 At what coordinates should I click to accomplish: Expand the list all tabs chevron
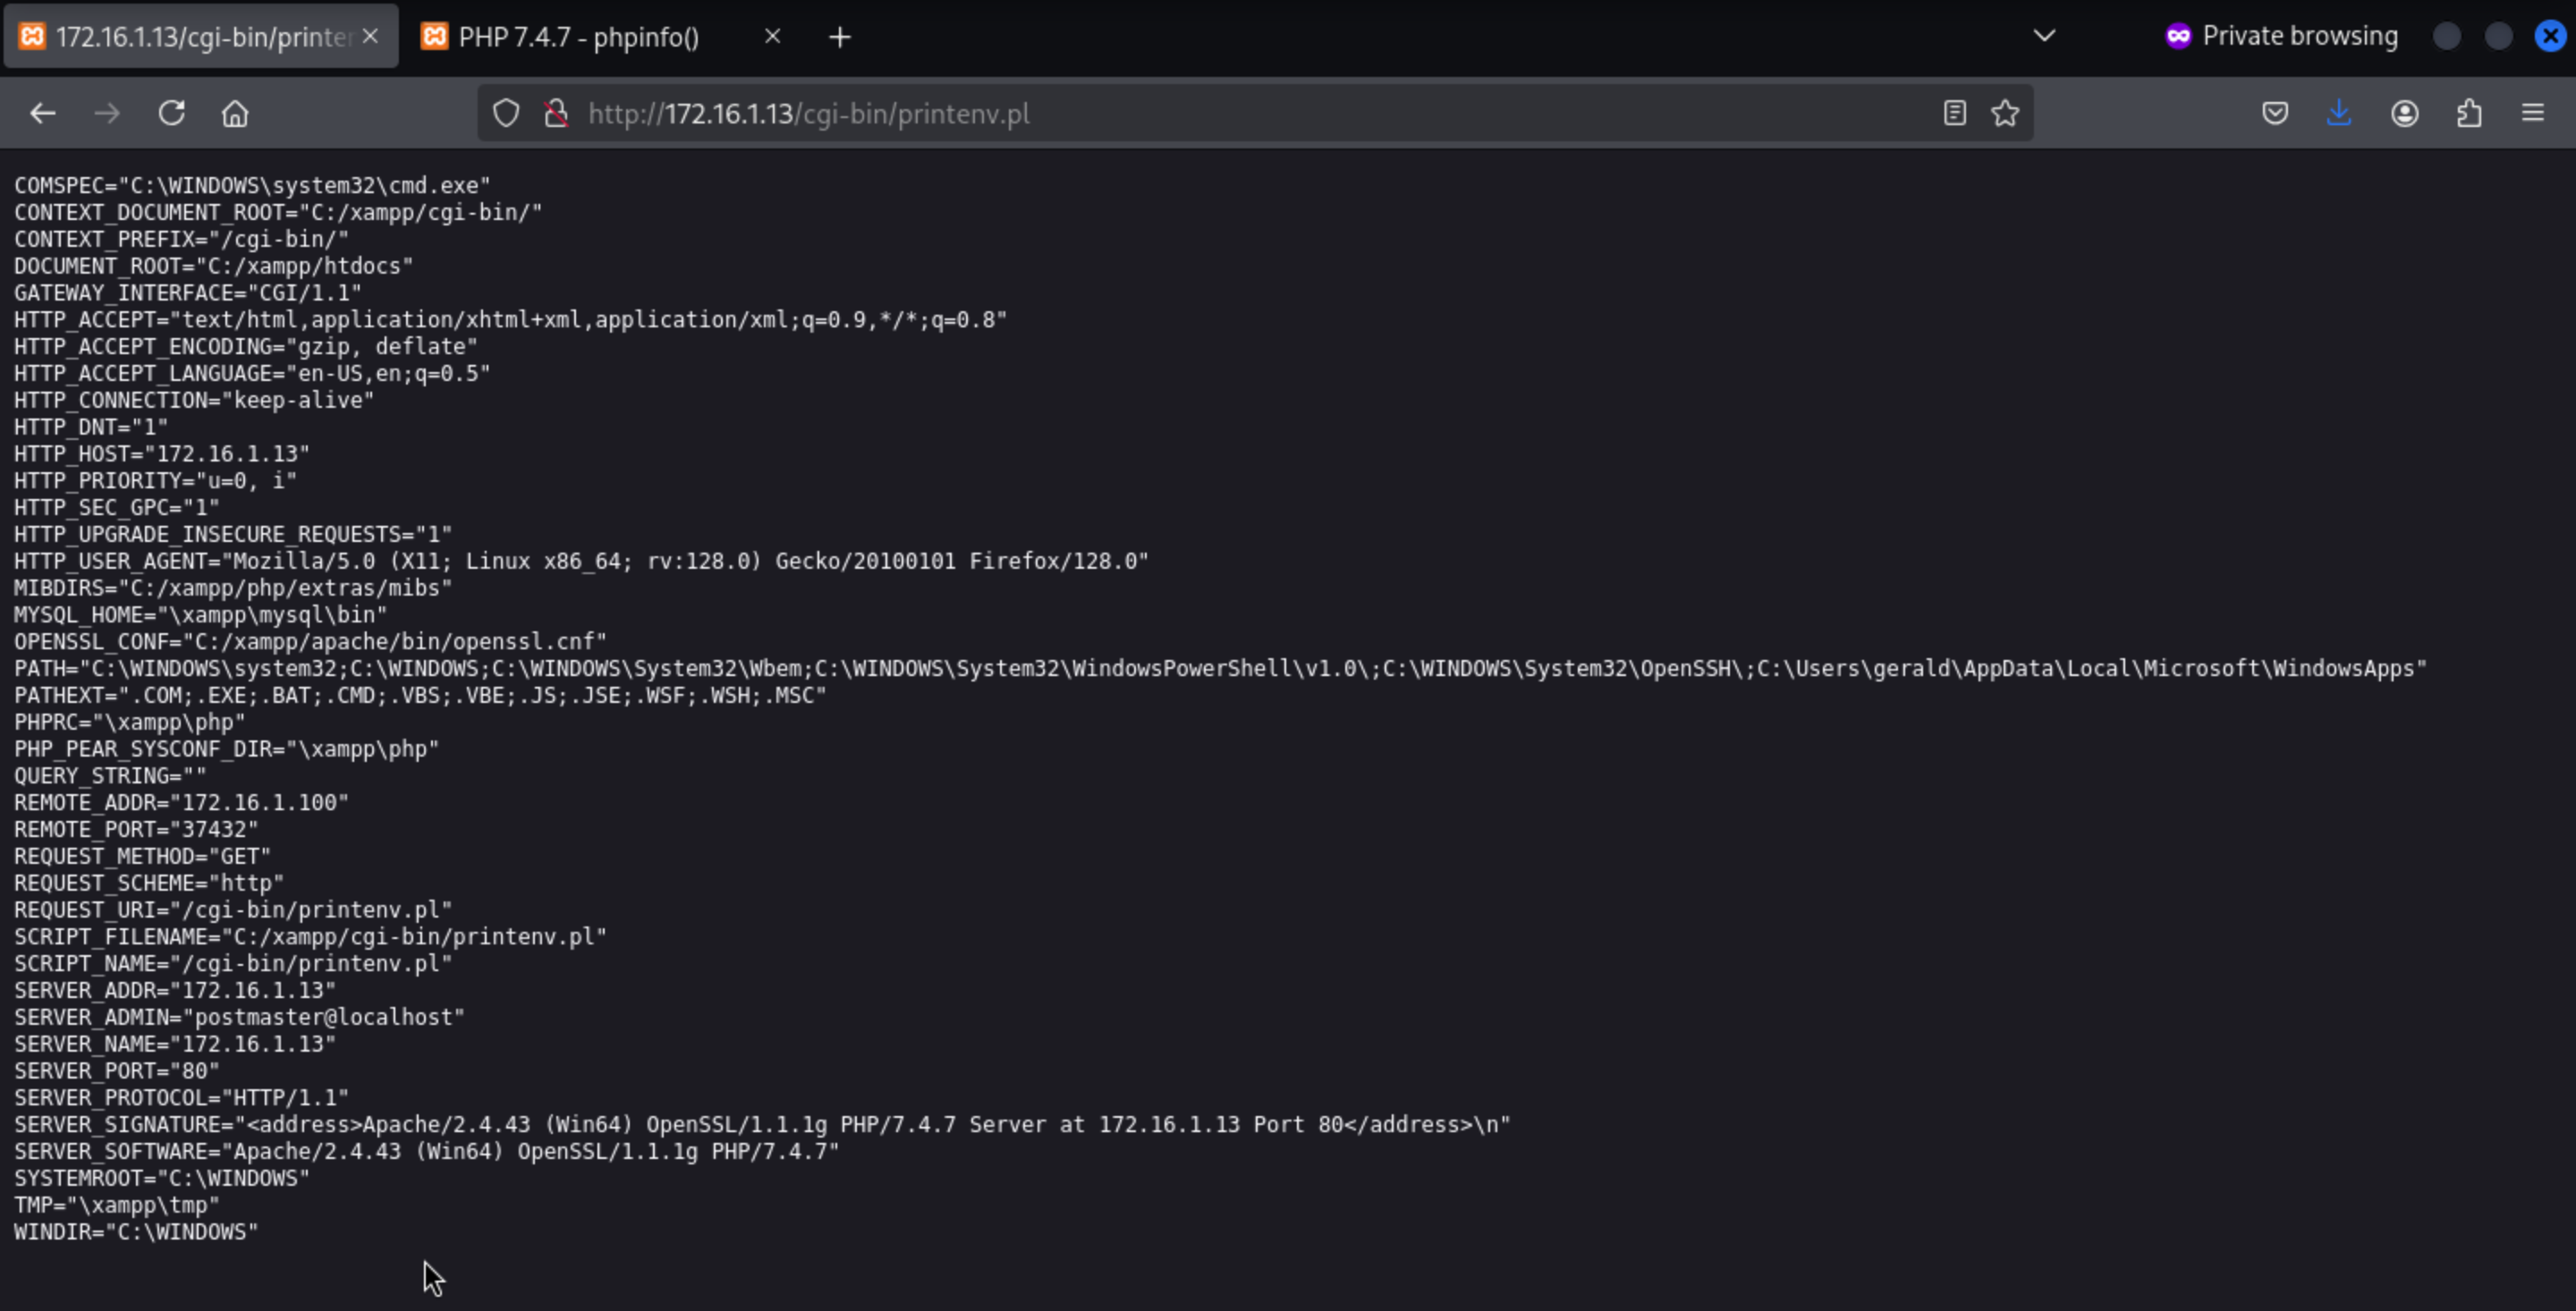coord(2044,36)
